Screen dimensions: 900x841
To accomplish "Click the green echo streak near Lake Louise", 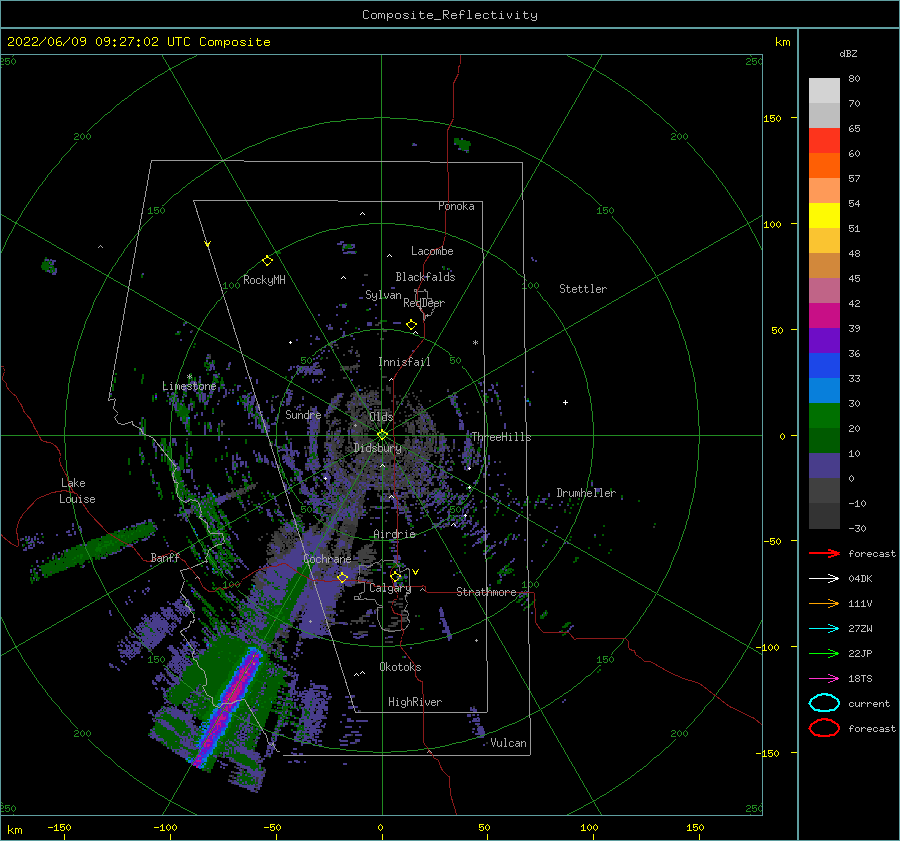I will pyautogui.click(x=98, y=548).
